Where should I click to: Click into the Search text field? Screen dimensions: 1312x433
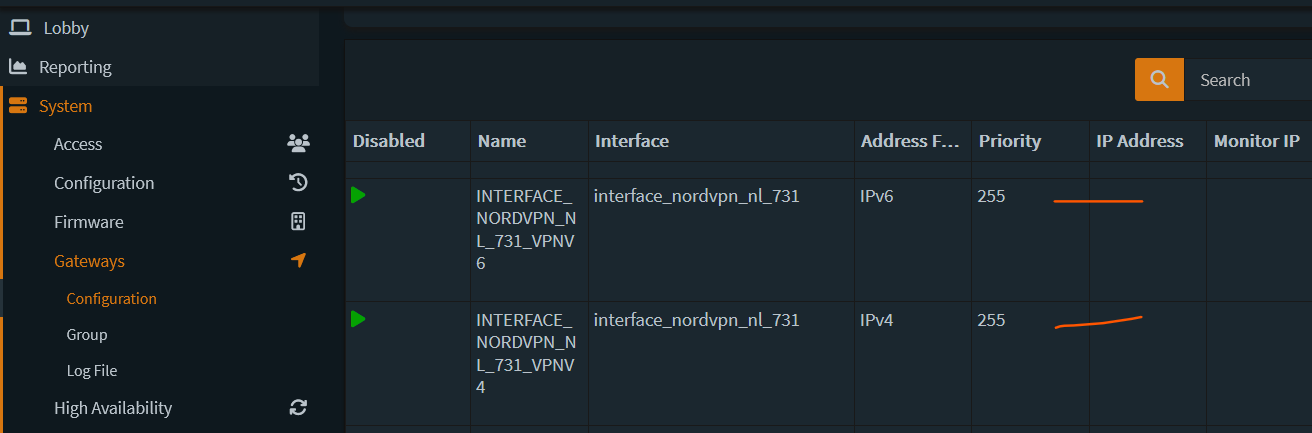click(1246, 80)
